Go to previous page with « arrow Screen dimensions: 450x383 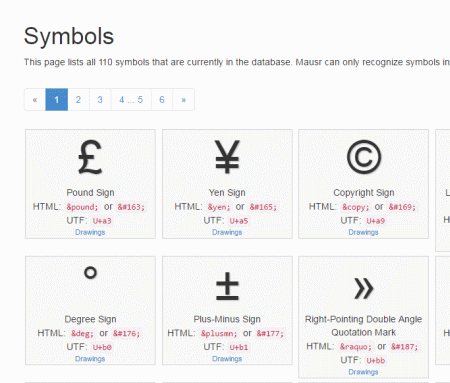pos(35,99)
